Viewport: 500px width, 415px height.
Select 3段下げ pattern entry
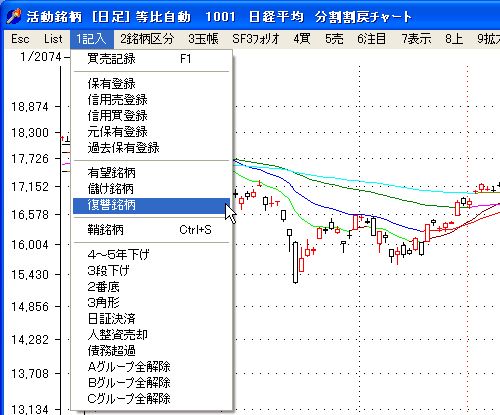click(151, 270)
